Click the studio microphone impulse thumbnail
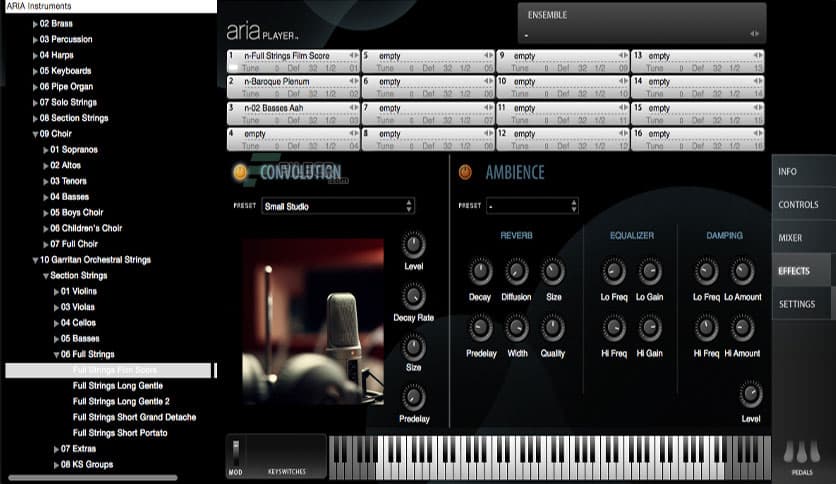 [313, 321]
